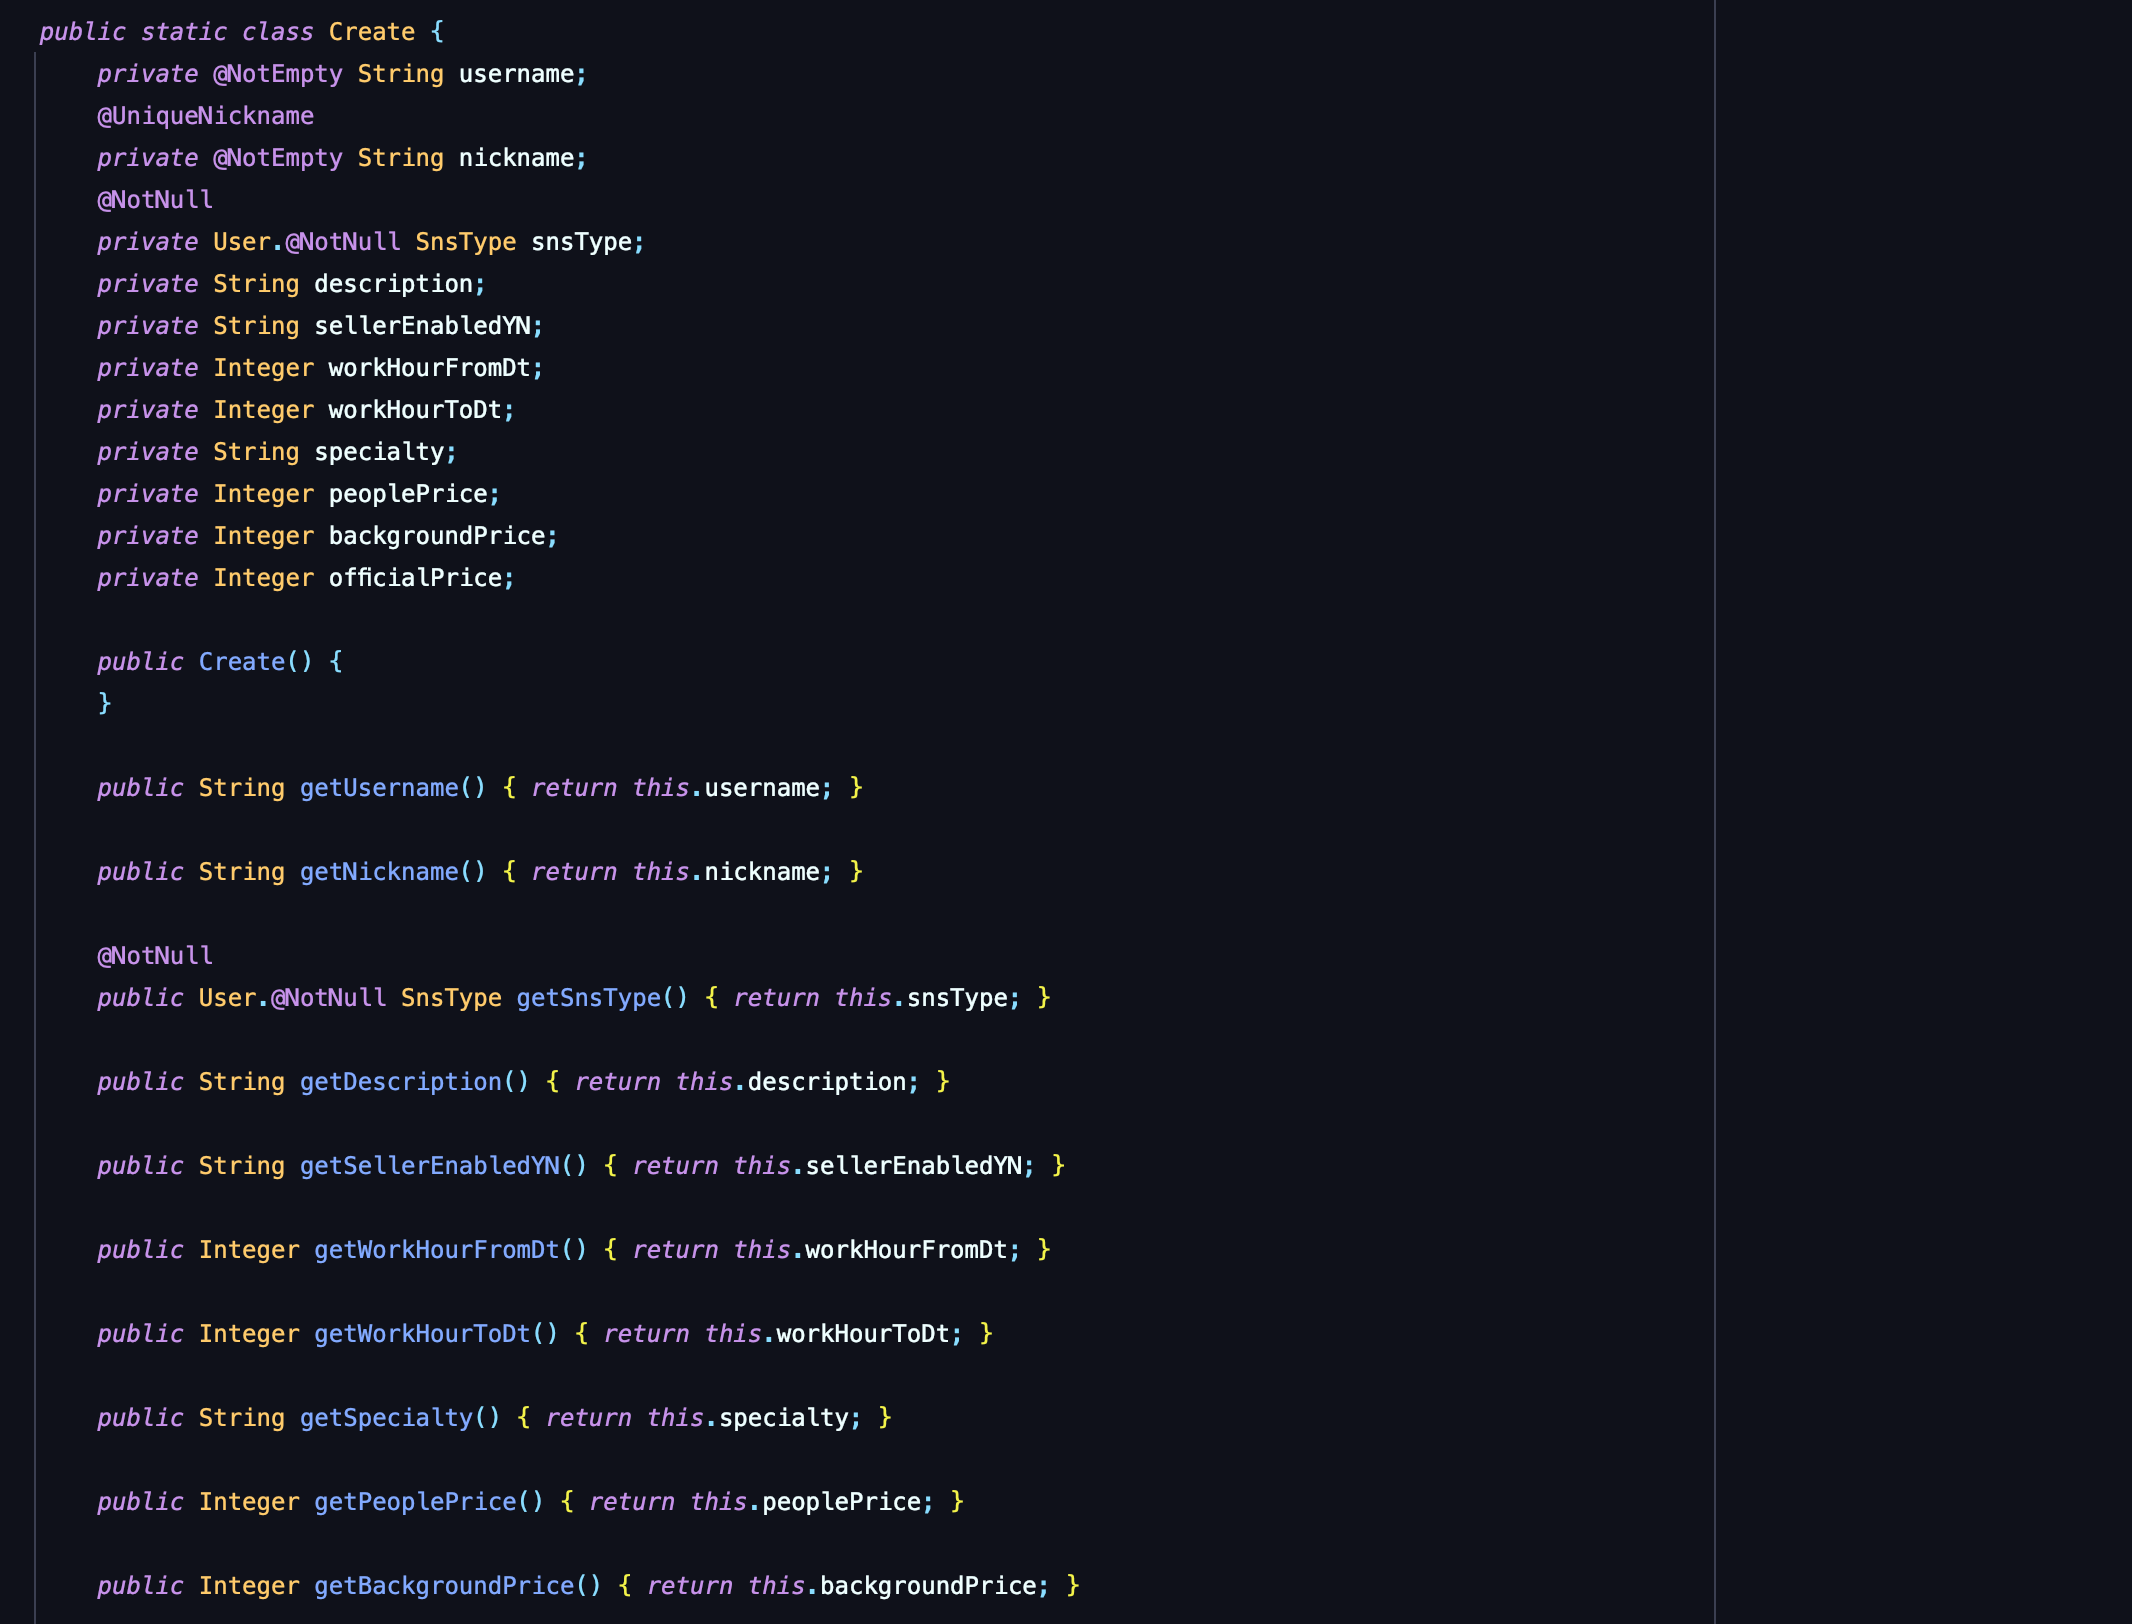Viewport: 2132px width, 1624px height.
Task: Click the workHourFromDt field name
Action: pyautogui.click(x=429, y=368)
